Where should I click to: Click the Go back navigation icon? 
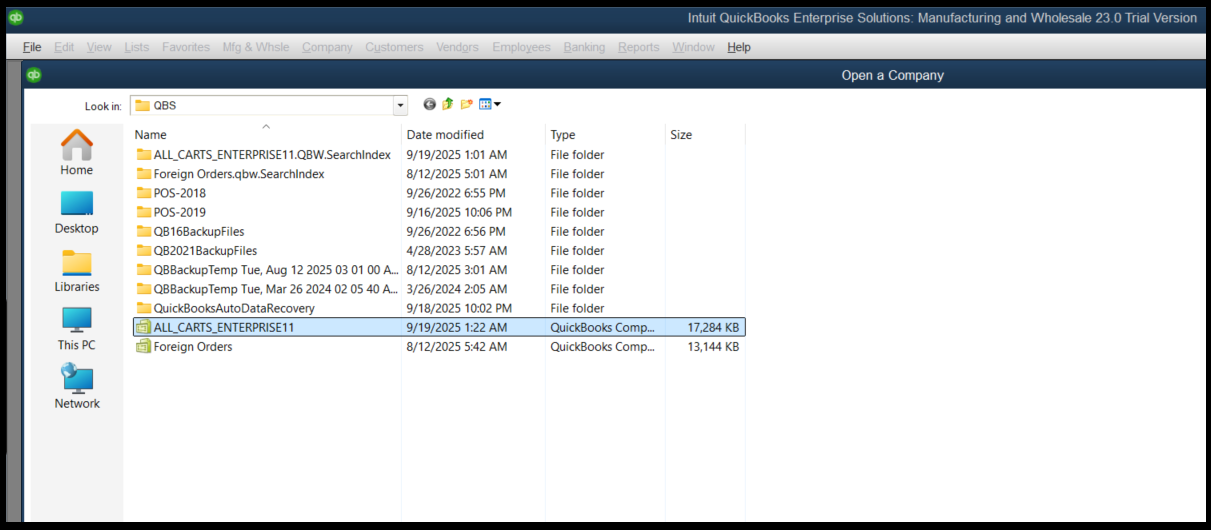point(430,105)
